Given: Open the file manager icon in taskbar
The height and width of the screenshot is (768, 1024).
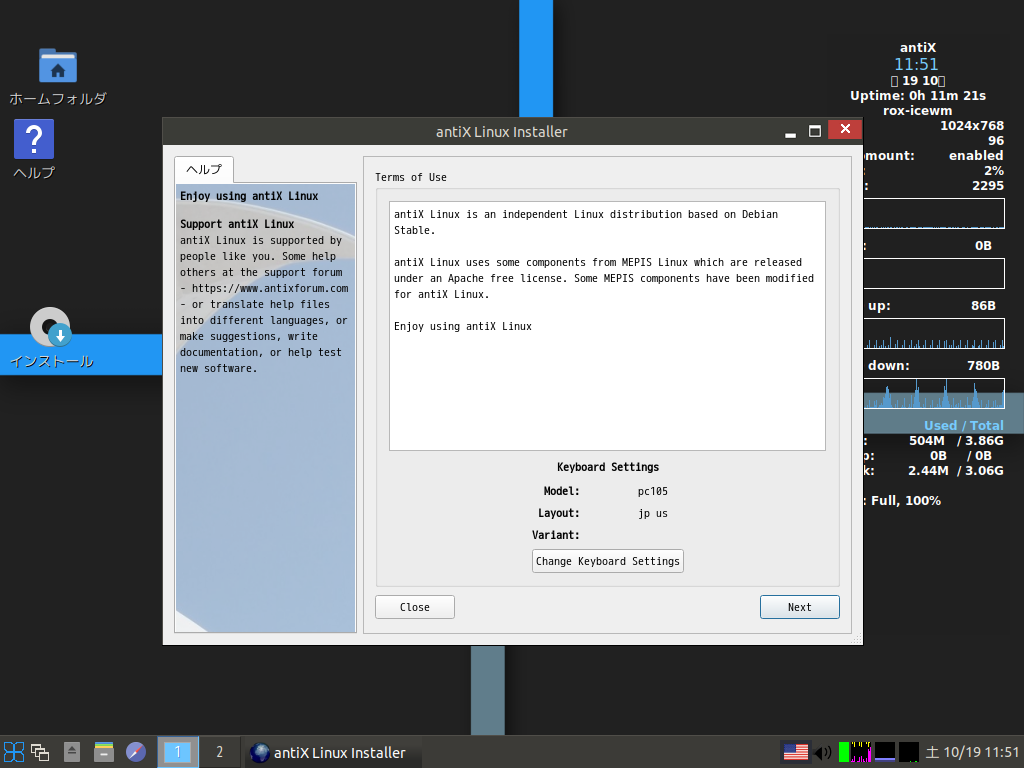Looking at the screenshot, I should (104, 752).
